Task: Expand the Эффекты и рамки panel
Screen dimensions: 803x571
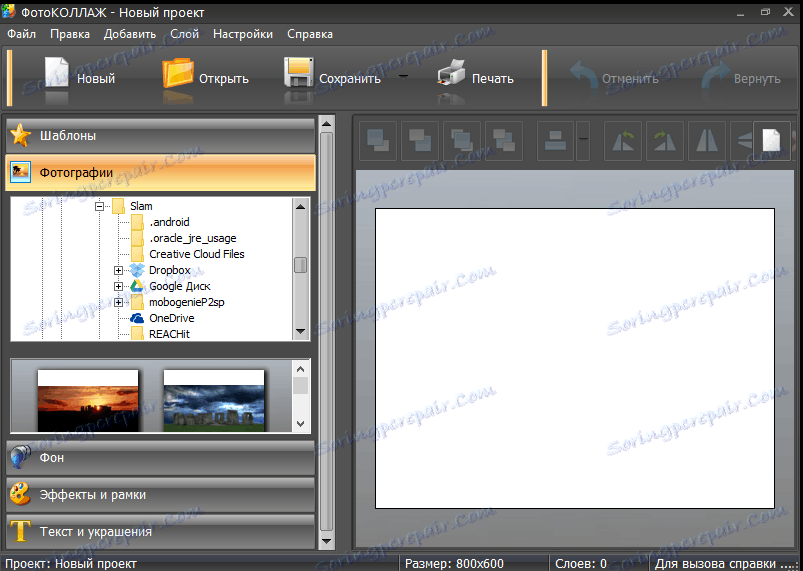Action: 160,495
